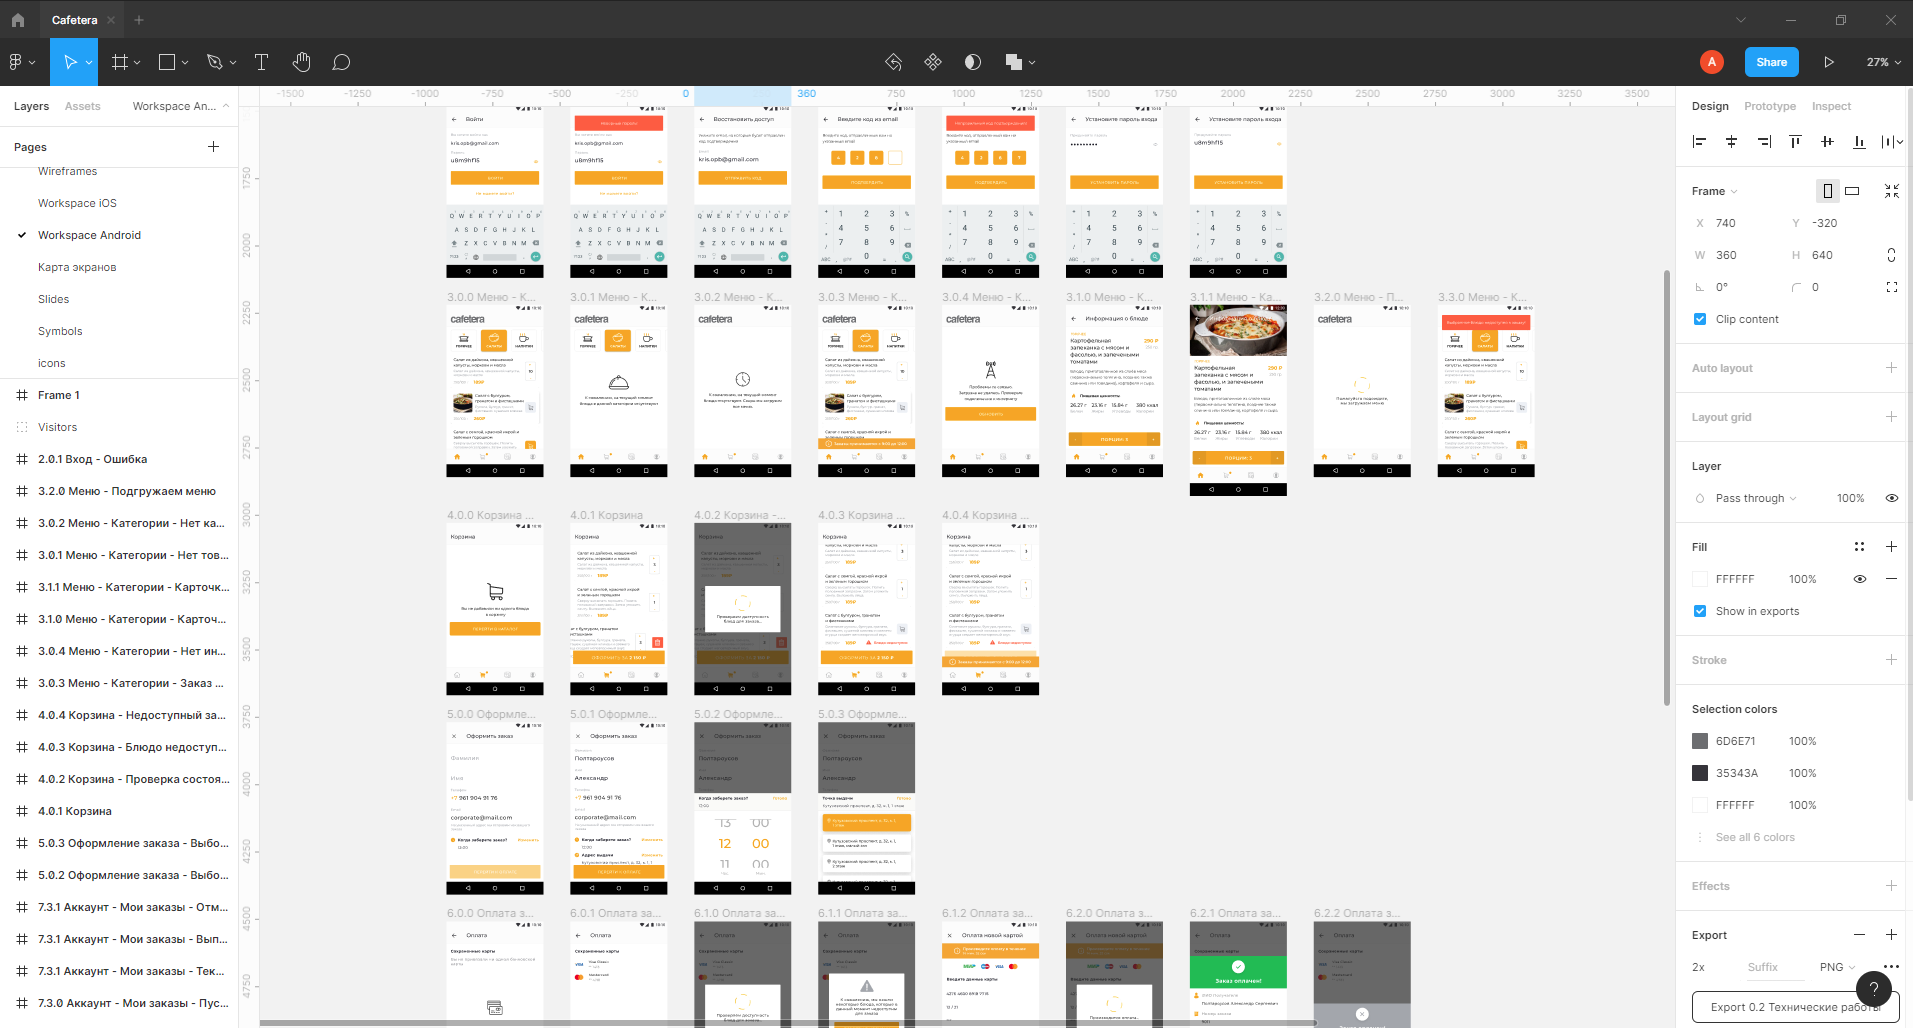1913x1028 pixels.
Task: Select the 4.0.1 Корзина layer
Action: point(75,811)
